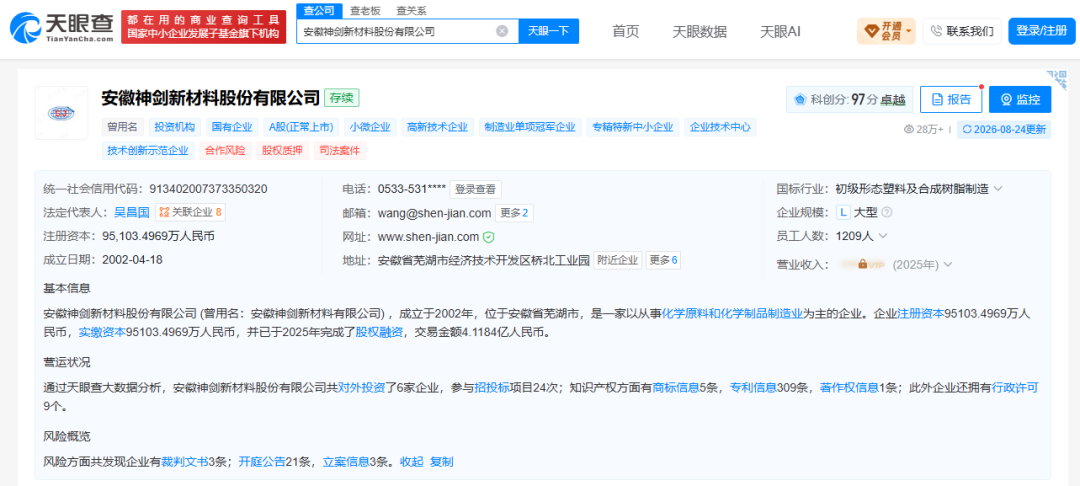Open the help icon beside 大型
Image resolution: width=1080 pixels, height=486 pixels.
[x=886, y=213]
